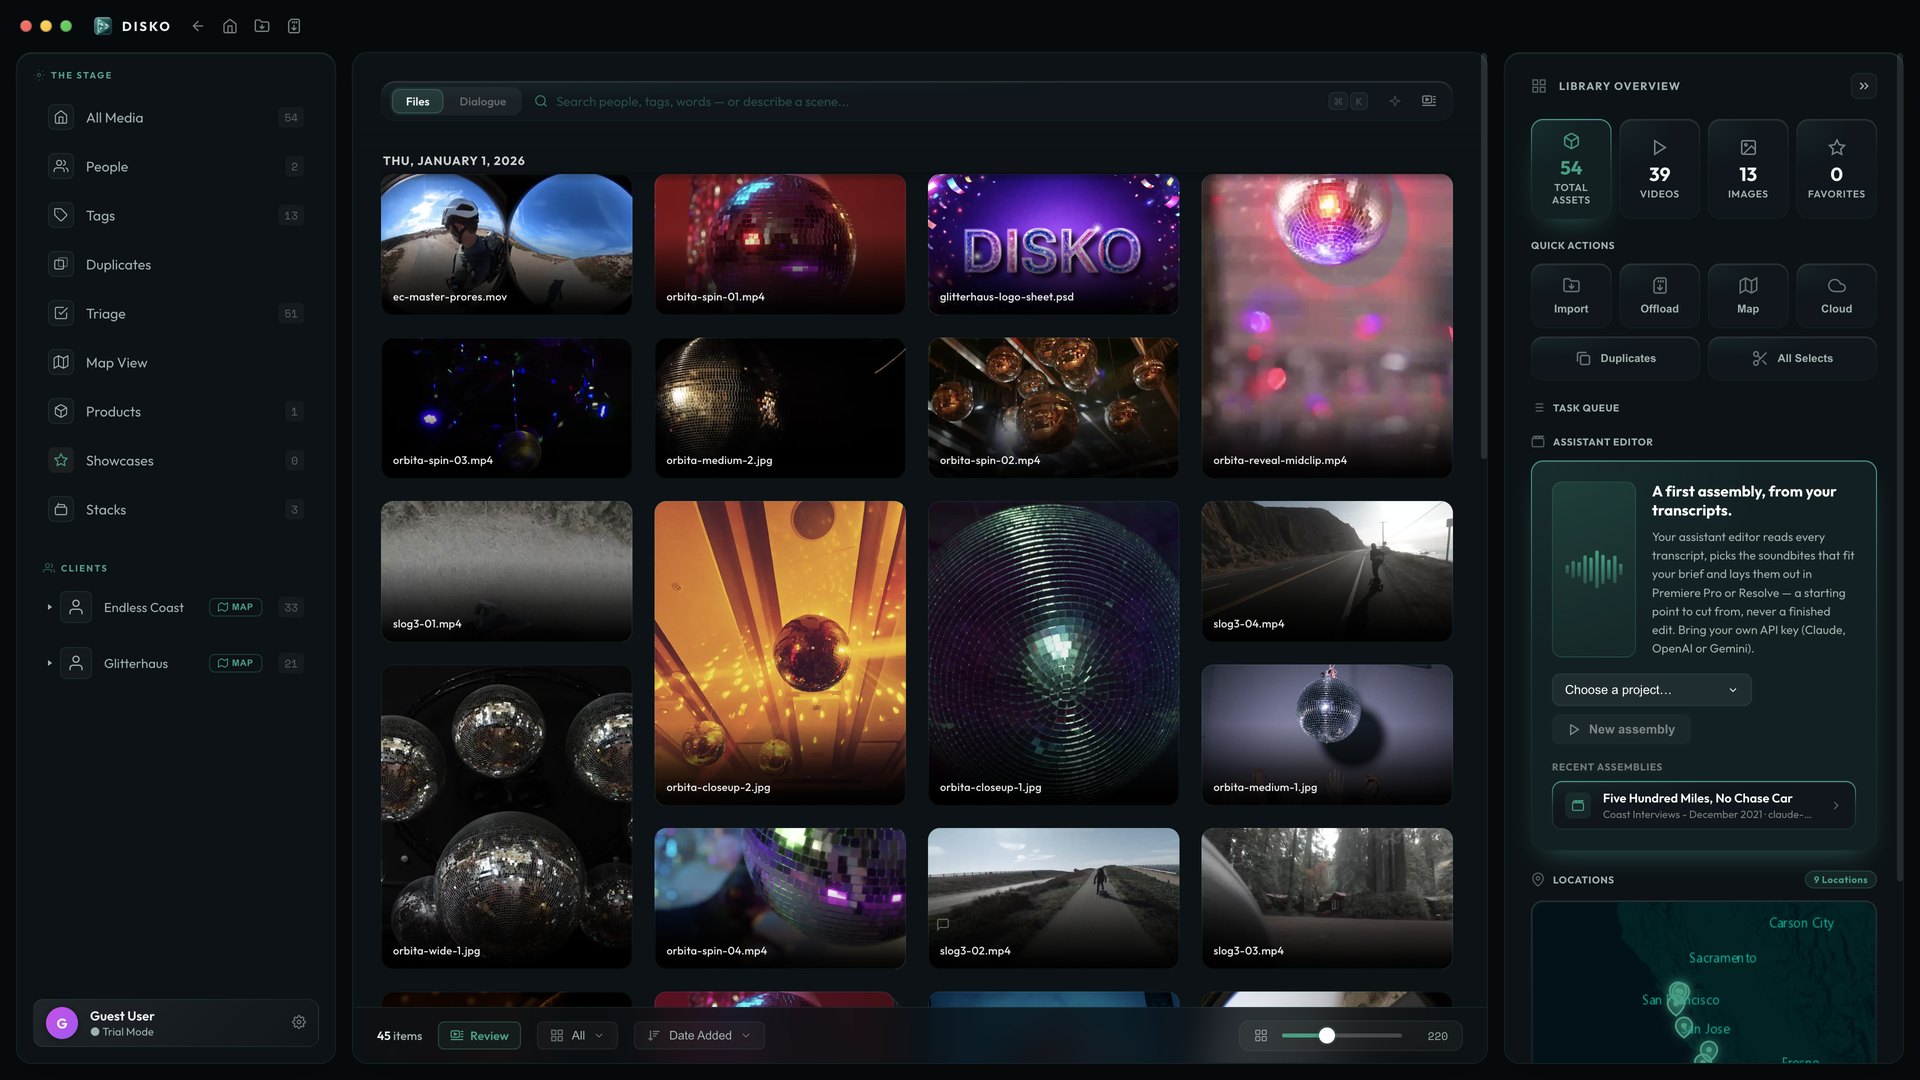Switch to the Files tab
This screenshot has width=1920, height=1080.
(x=418, y=101)
